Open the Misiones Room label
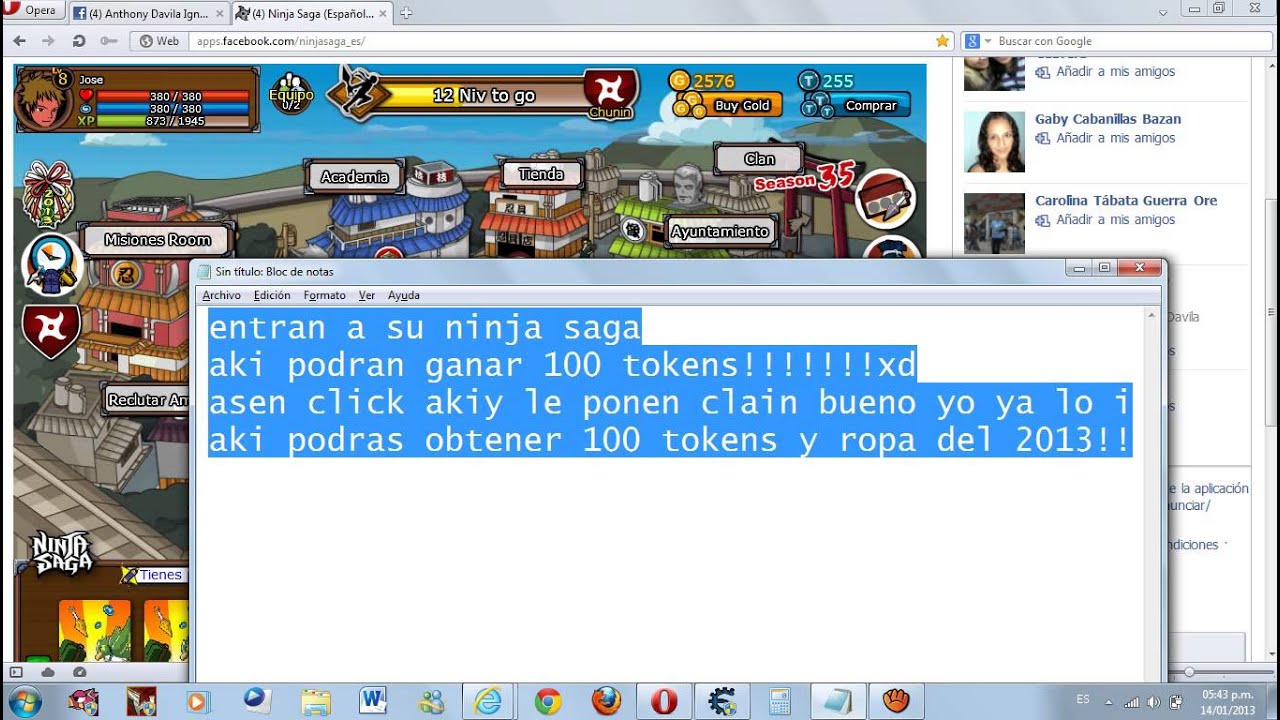Viewport: 1280px width, 720px height. point(158,239)
